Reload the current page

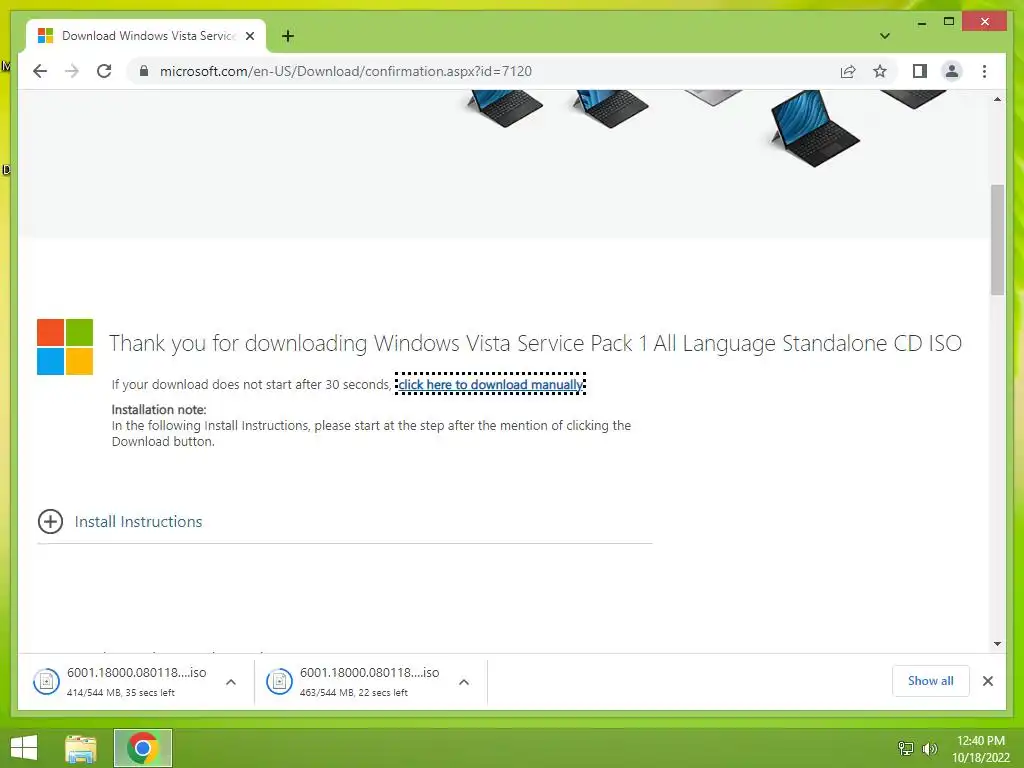tap(104, 71)
